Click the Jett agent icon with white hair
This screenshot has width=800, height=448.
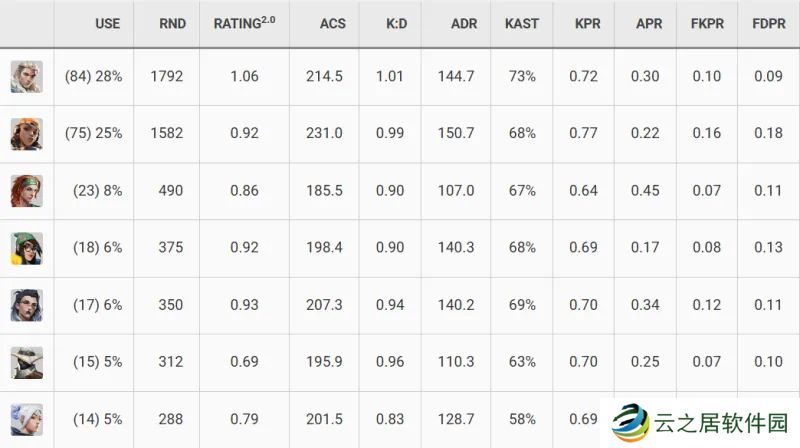click(x=27, y=419)
